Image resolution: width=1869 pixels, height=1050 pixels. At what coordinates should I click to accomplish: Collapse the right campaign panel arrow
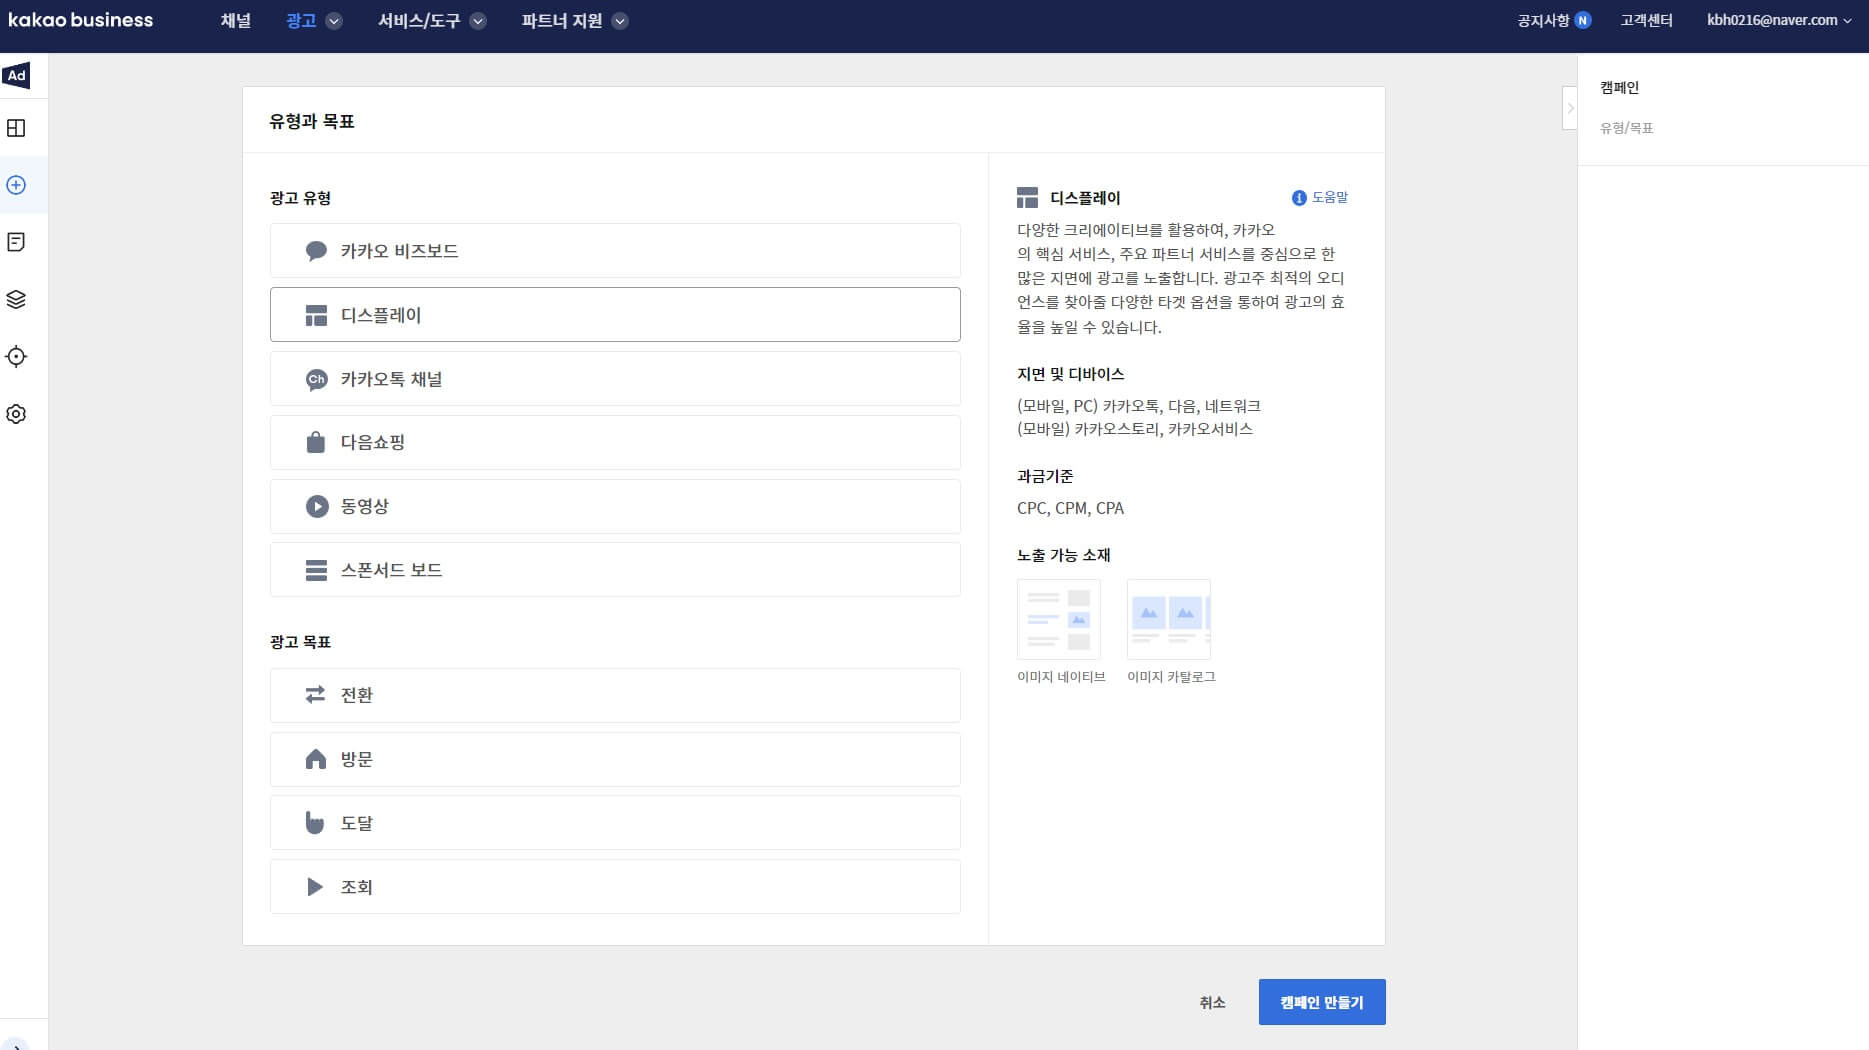[1570, 108]
